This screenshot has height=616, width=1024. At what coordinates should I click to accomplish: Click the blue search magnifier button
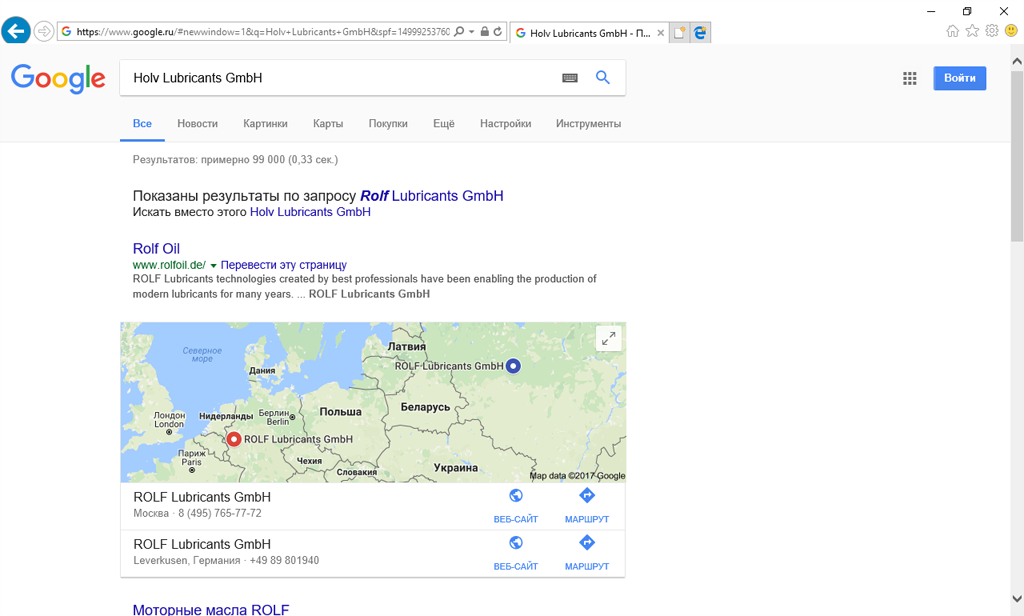[x=603, y=78]
